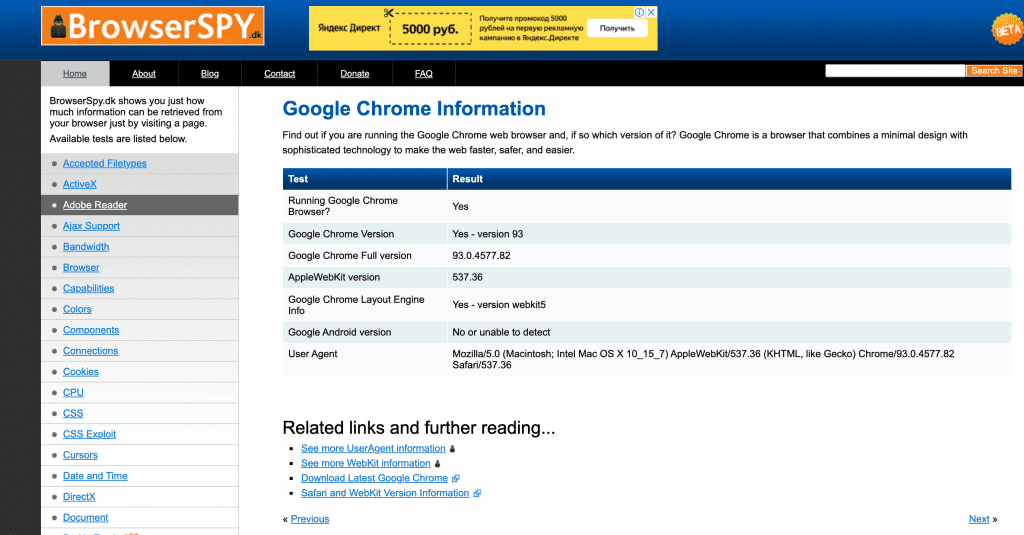Click the Related links and further reading heading
Image resolution: width=1024 pixels, height=535 pixels.
pos(419,428)
